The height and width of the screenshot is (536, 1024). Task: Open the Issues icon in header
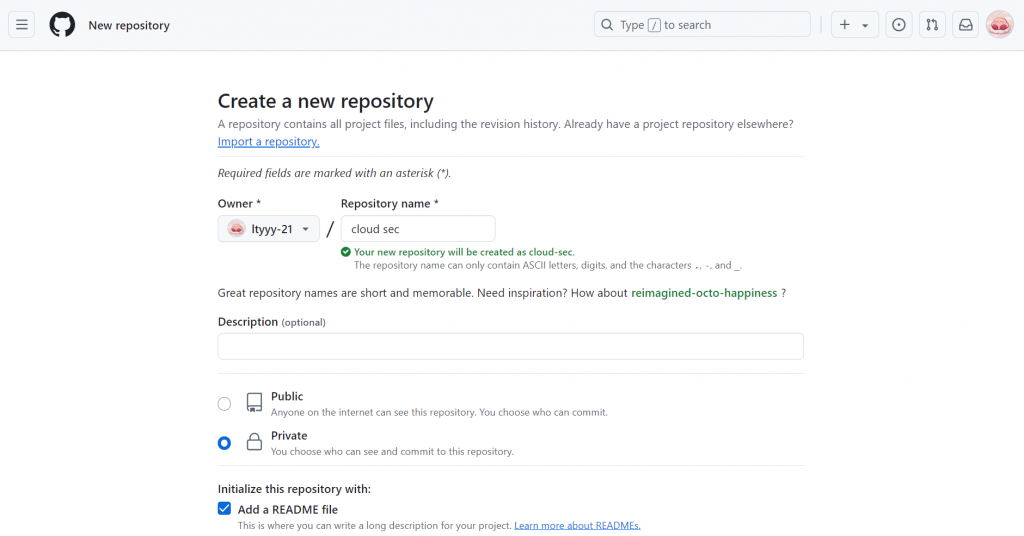coord(899,25)
